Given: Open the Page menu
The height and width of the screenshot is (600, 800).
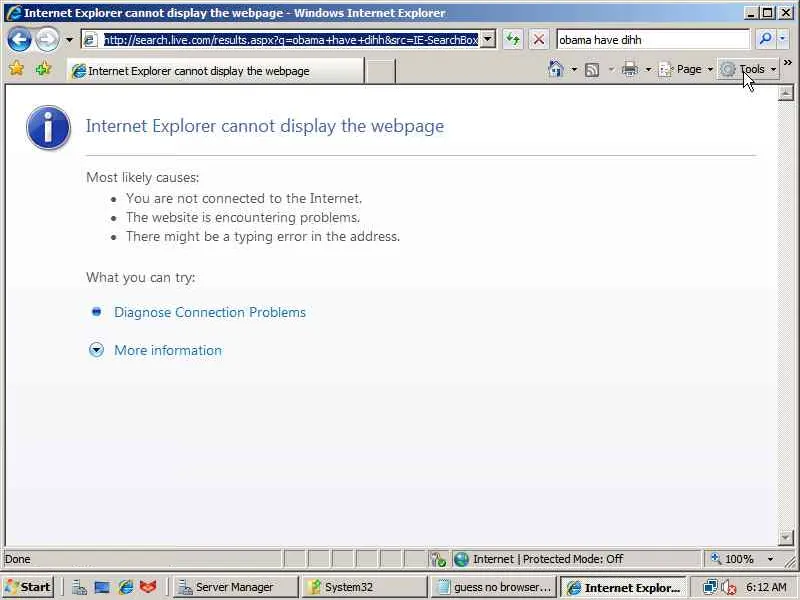Looking at the screenshot, I should [x=686, y=69].
